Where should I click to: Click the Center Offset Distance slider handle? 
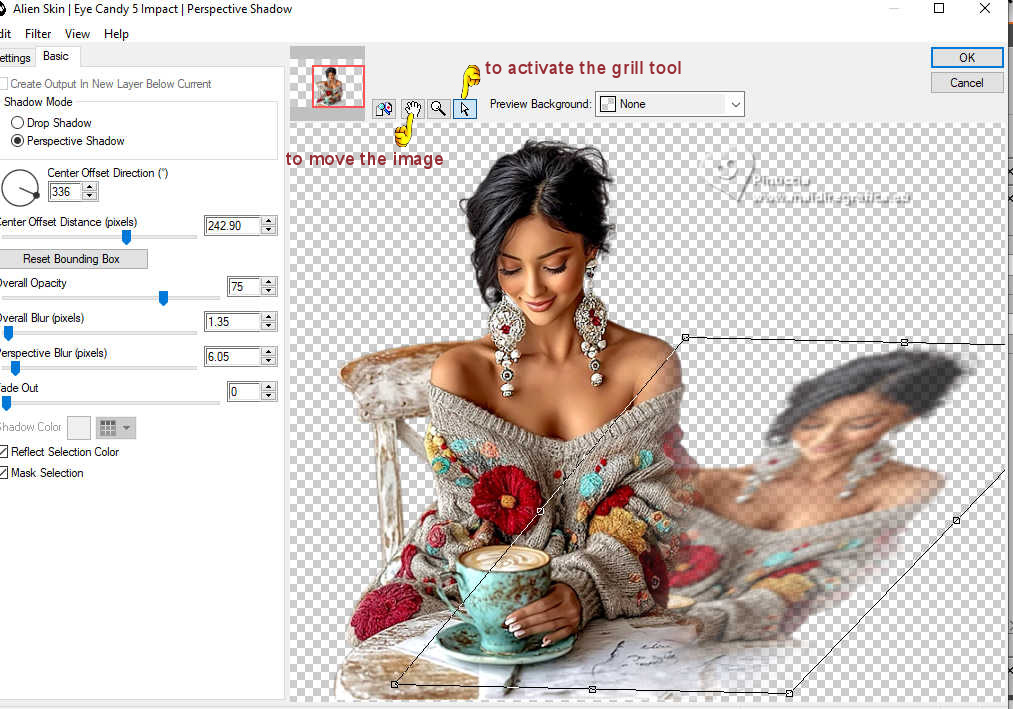[x=127, y=237]
